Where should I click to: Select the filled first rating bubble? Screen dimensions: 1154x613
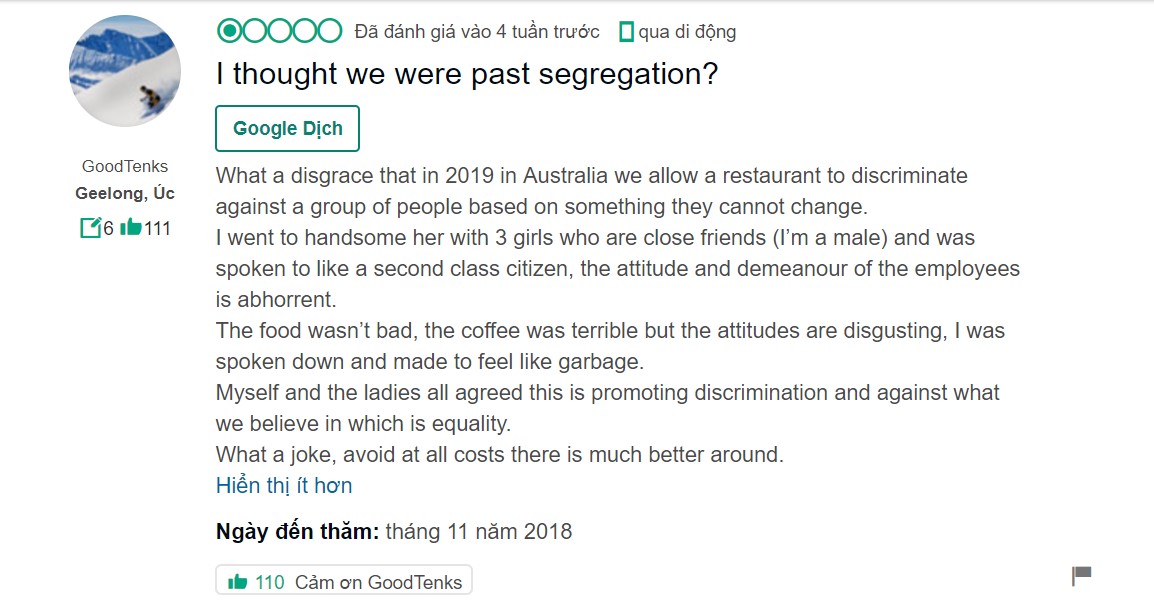[230, 31]
